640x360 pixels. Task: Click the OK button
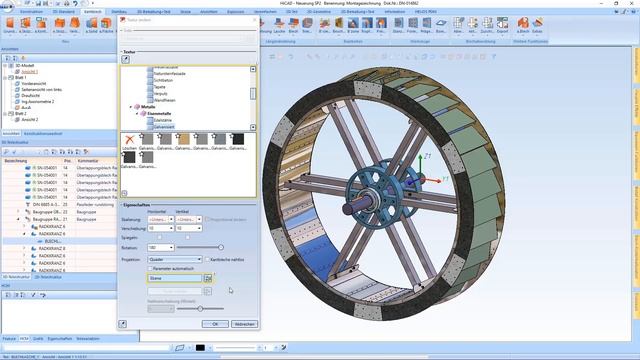tap(215, 324)
